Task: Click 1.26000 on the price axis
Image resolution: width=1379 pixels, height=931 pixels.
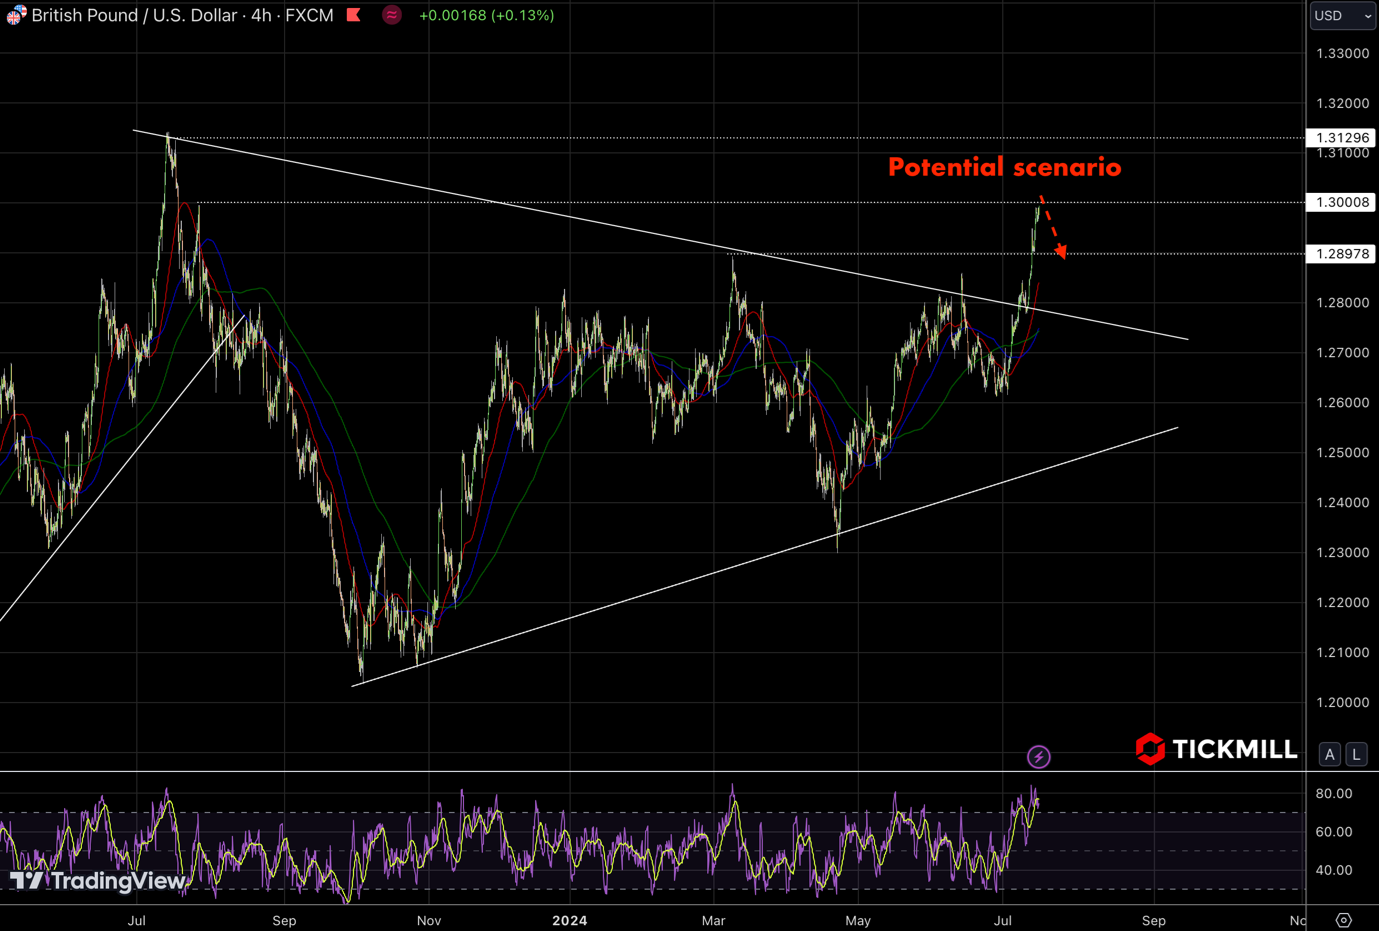Action: pyautogui.click(x=1343, y=403)
